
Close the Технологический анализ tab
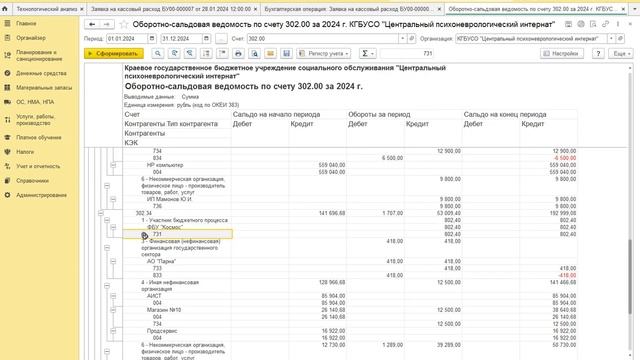[82, 9]
